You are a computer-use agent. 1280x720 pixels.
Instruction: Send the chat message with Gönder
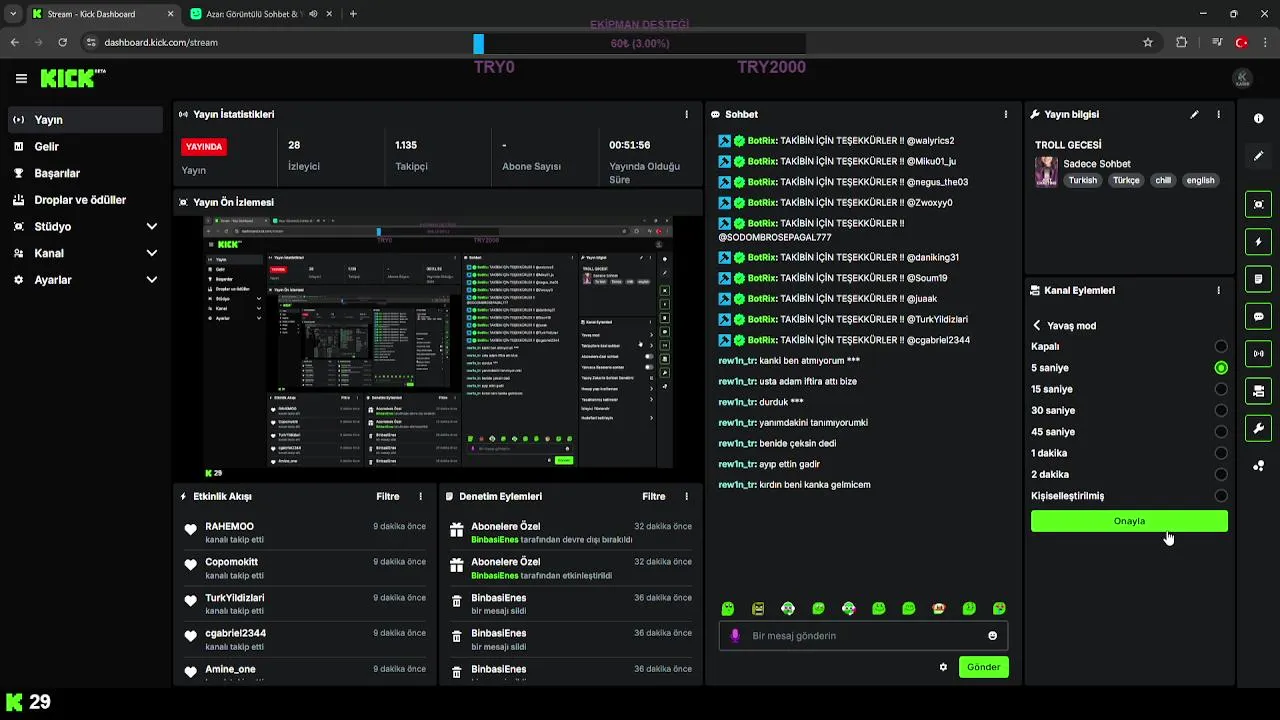pyautogui.click(x=983, y=667)
